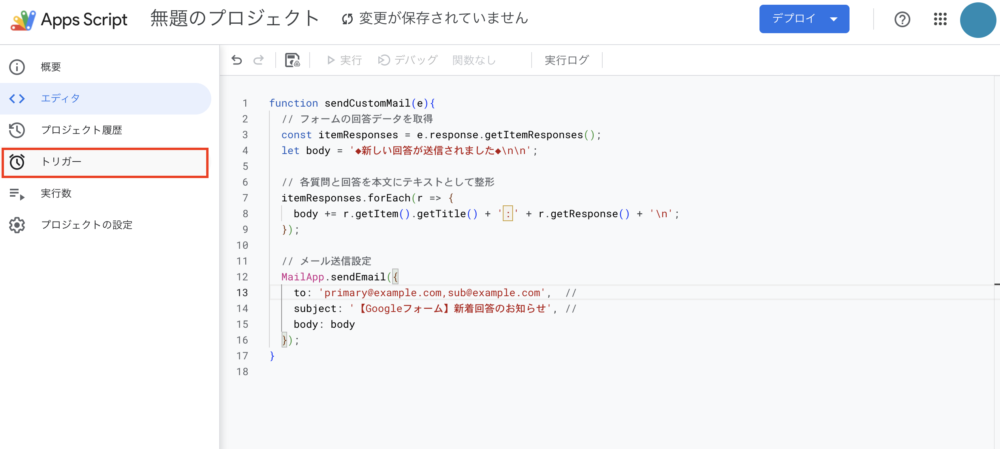Screen dimensions: 1000x449
Task: Click line number 18 in gutter
Action: pyautogui.click(x=242, y=371)
